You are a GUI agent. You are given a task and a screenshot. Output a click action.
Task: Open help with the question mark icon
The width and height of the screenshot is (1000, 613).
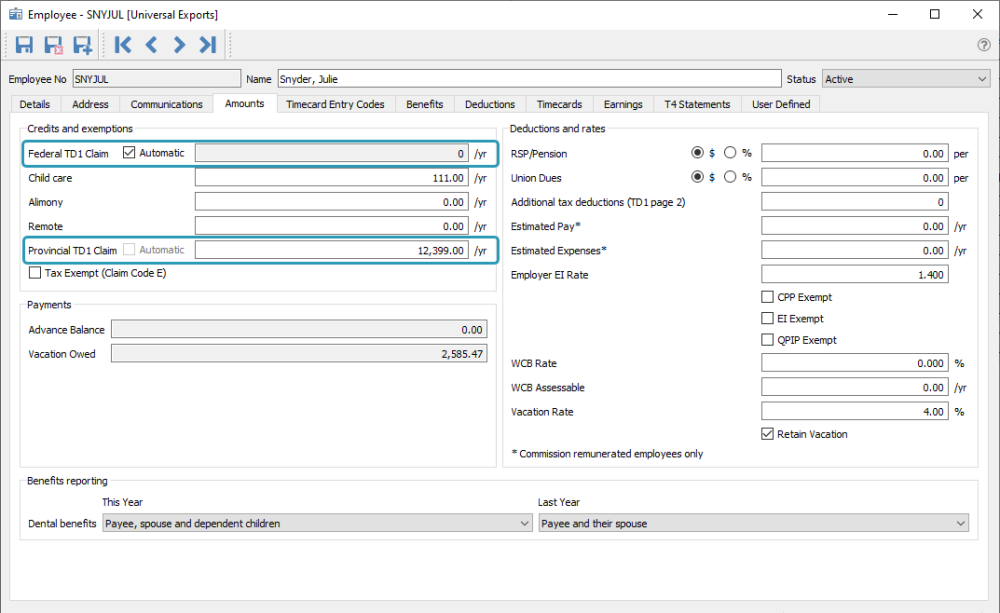(983, 45)
